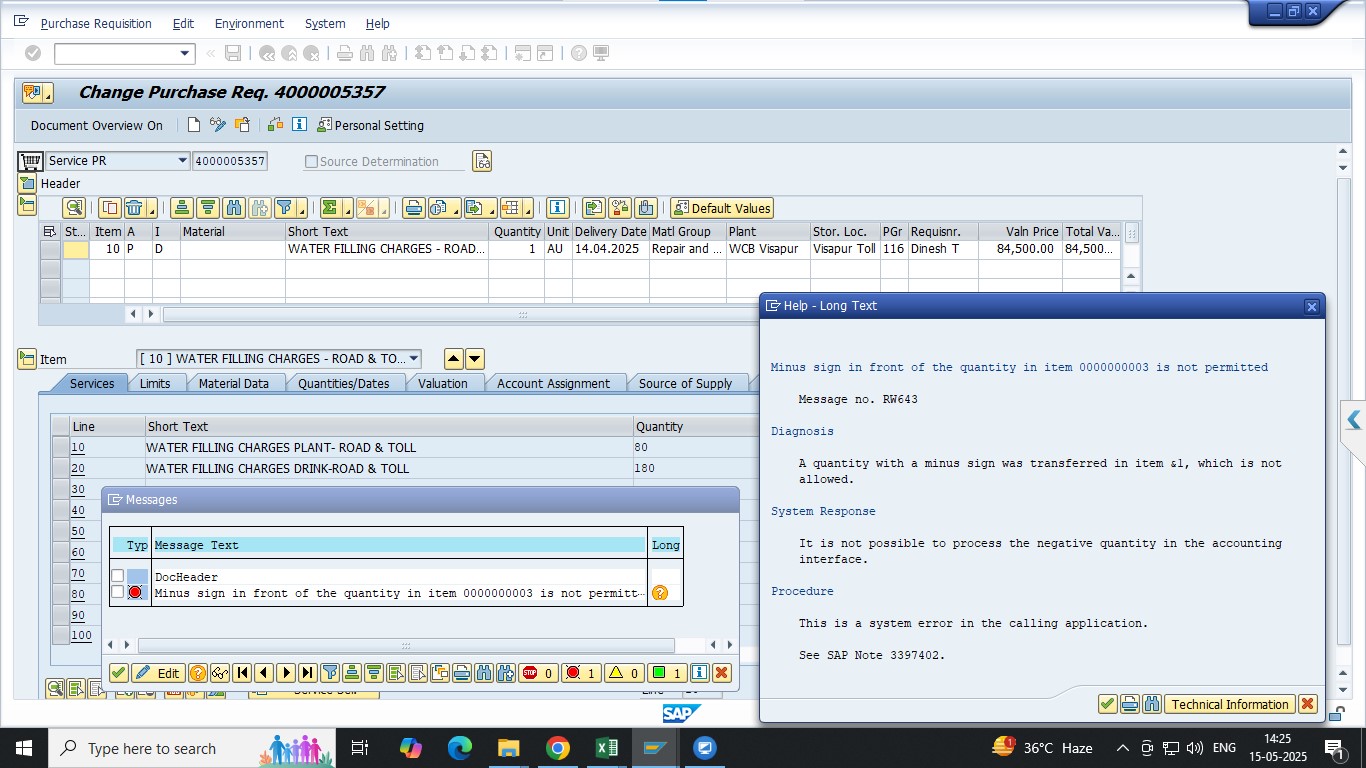
Task: Click the Summation total icon in the item toolbar
Action: [x=329, y=208]
